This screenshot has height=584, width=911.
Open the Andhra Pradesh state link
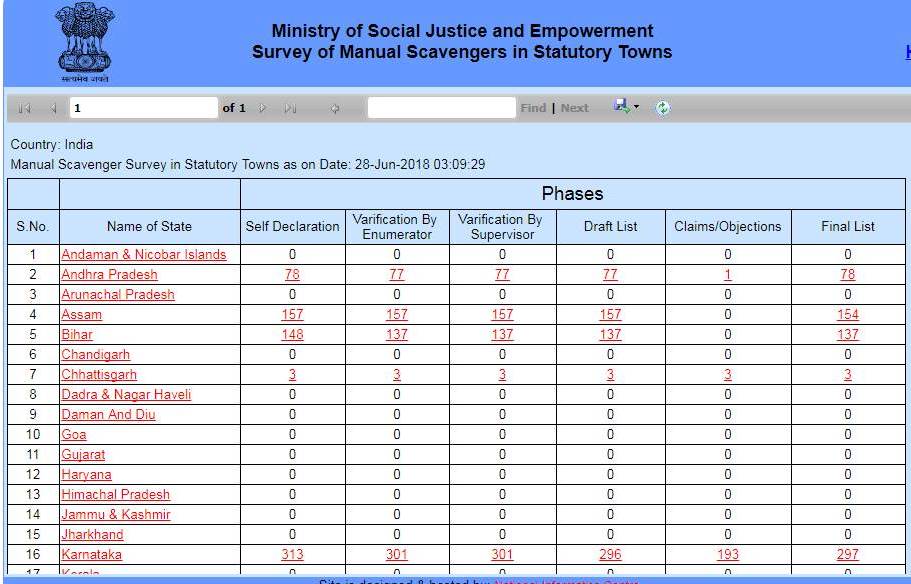109,274
